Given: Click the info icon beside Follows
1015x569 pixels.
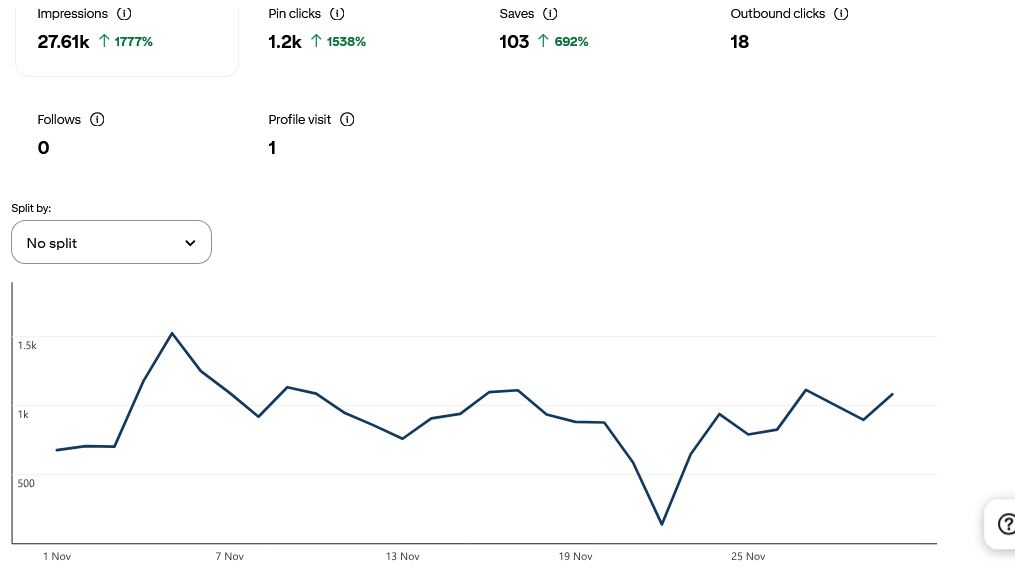Looking at the screenshot, I should pyautogui.click(x=97, y=119).
